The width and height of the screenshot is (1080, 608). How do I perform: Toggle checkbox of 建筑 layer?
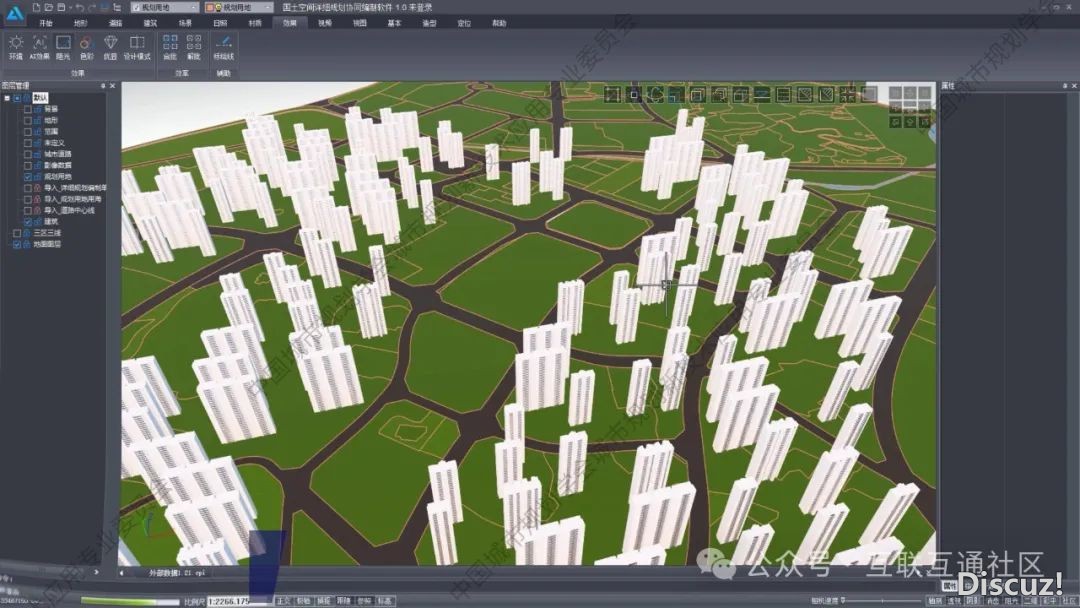(x=28, y=222)
